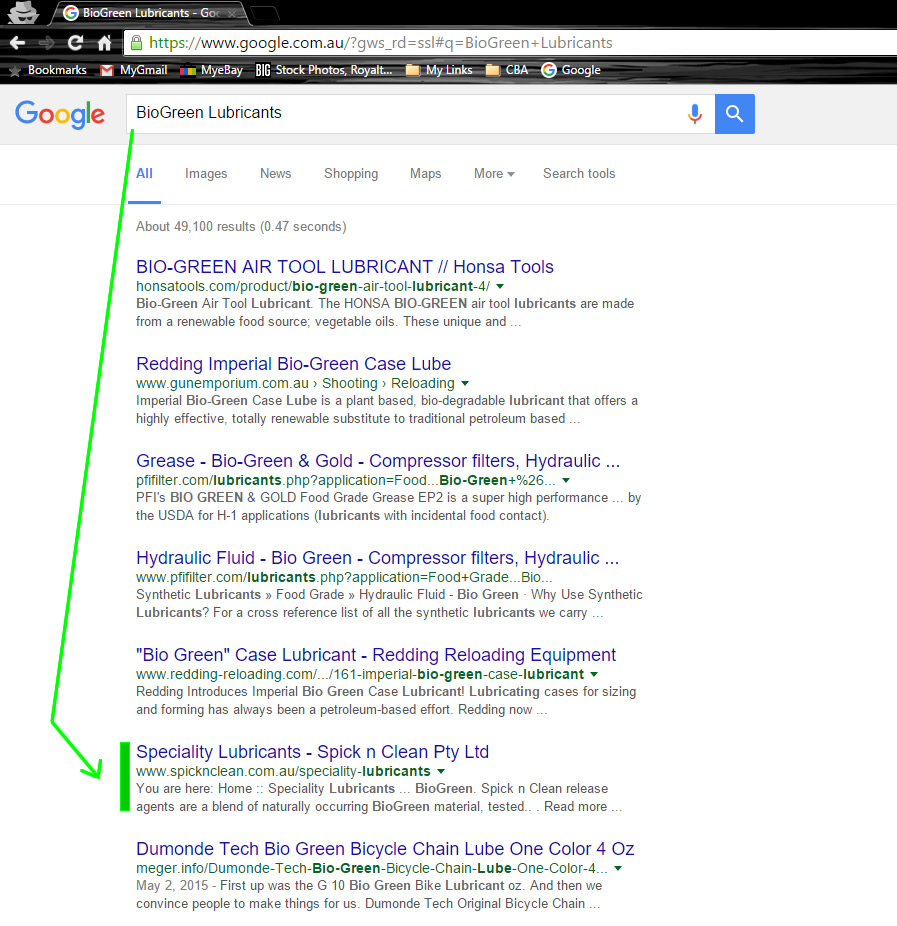Expand the honsatools.com result dropdown arrow

500,286
